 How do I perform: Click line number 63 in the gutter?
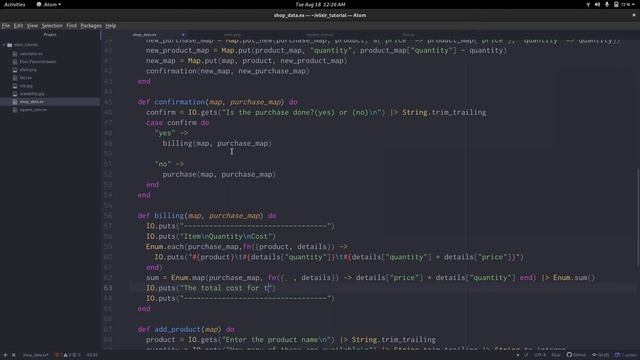108,288
